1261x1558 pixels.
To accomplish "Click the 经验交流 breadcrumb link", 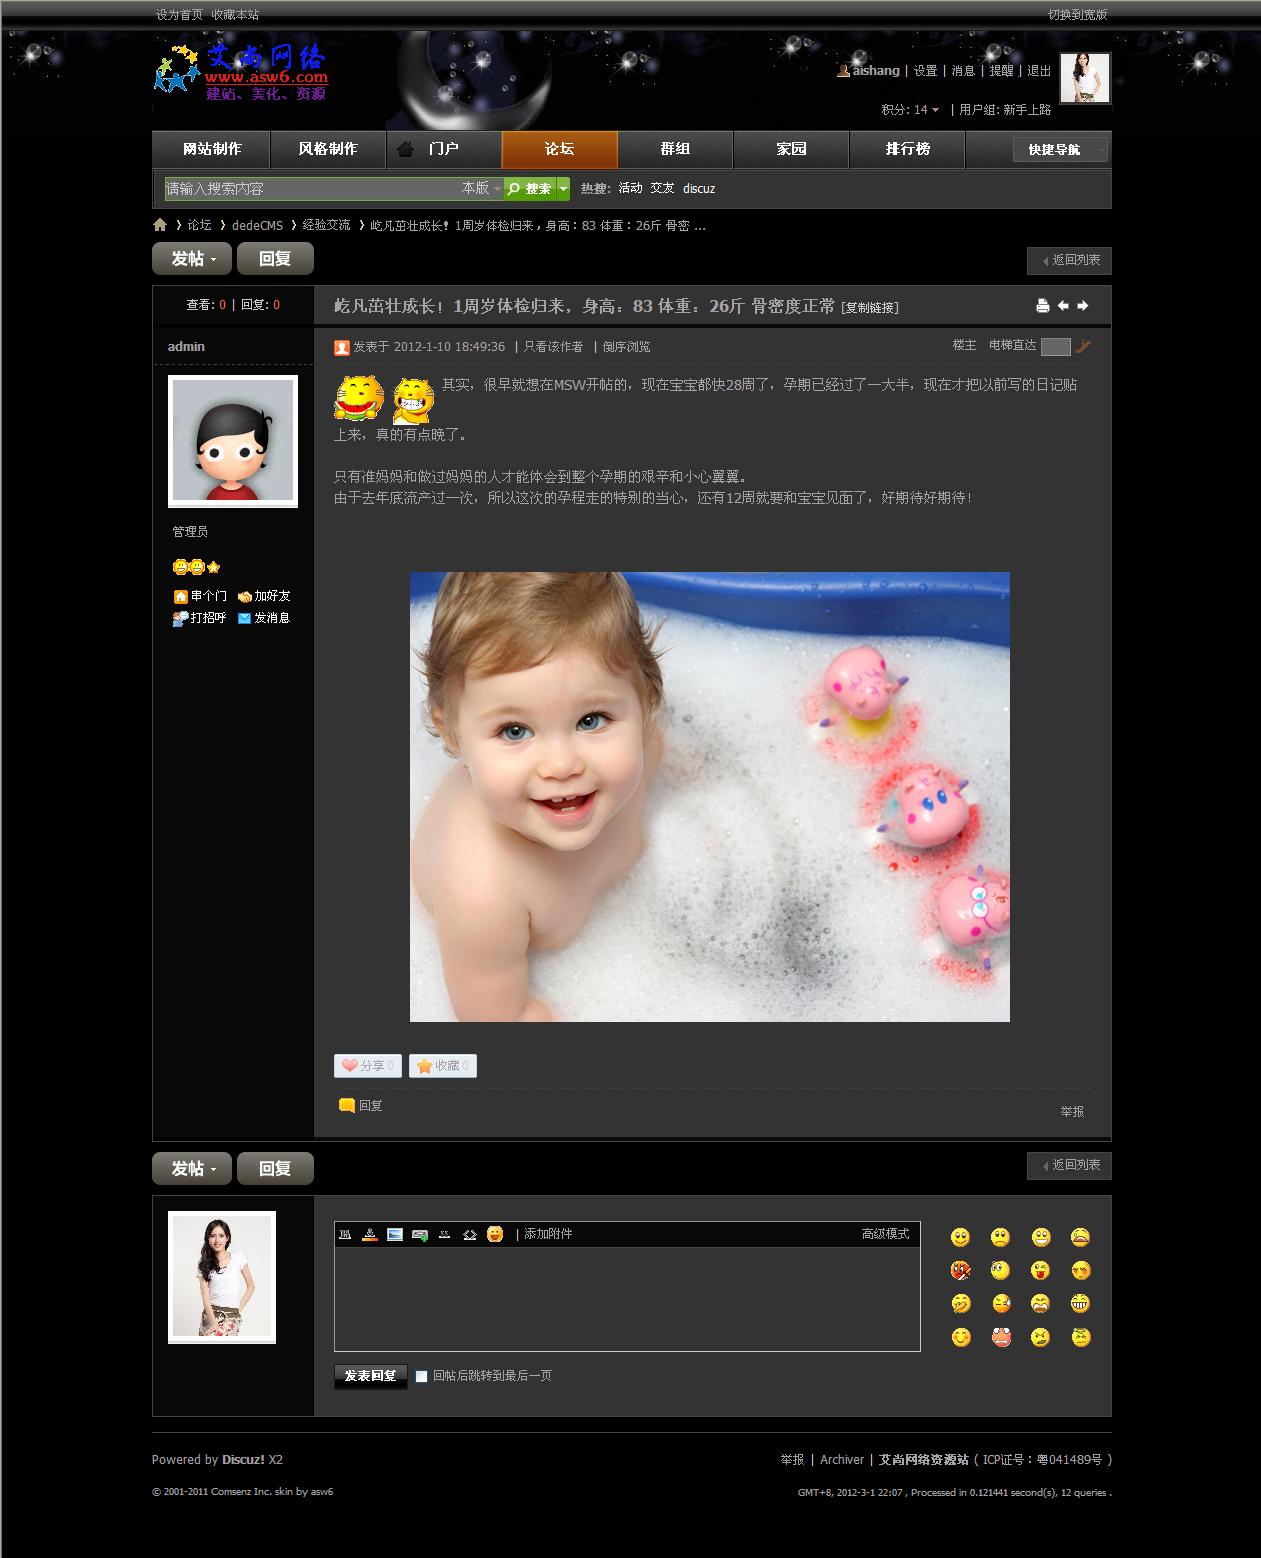I will [326, 225].
